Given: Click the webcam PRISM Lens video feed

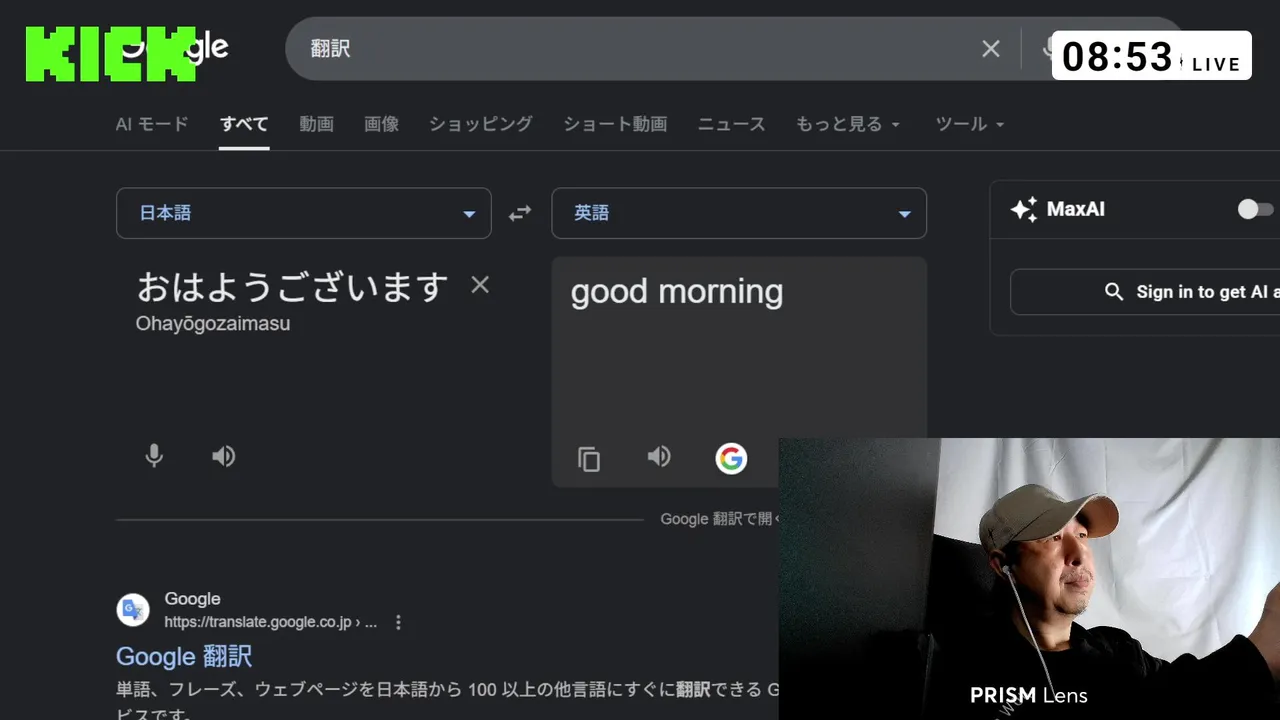Looking at the screenshot, I should 1029,579.
